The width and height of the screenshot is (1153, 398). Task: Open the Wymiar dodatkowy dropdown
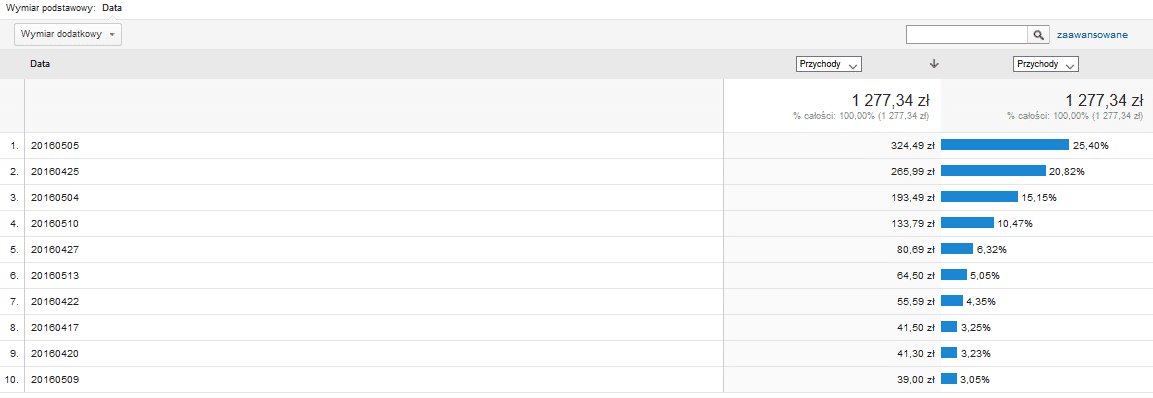[68, 35]
